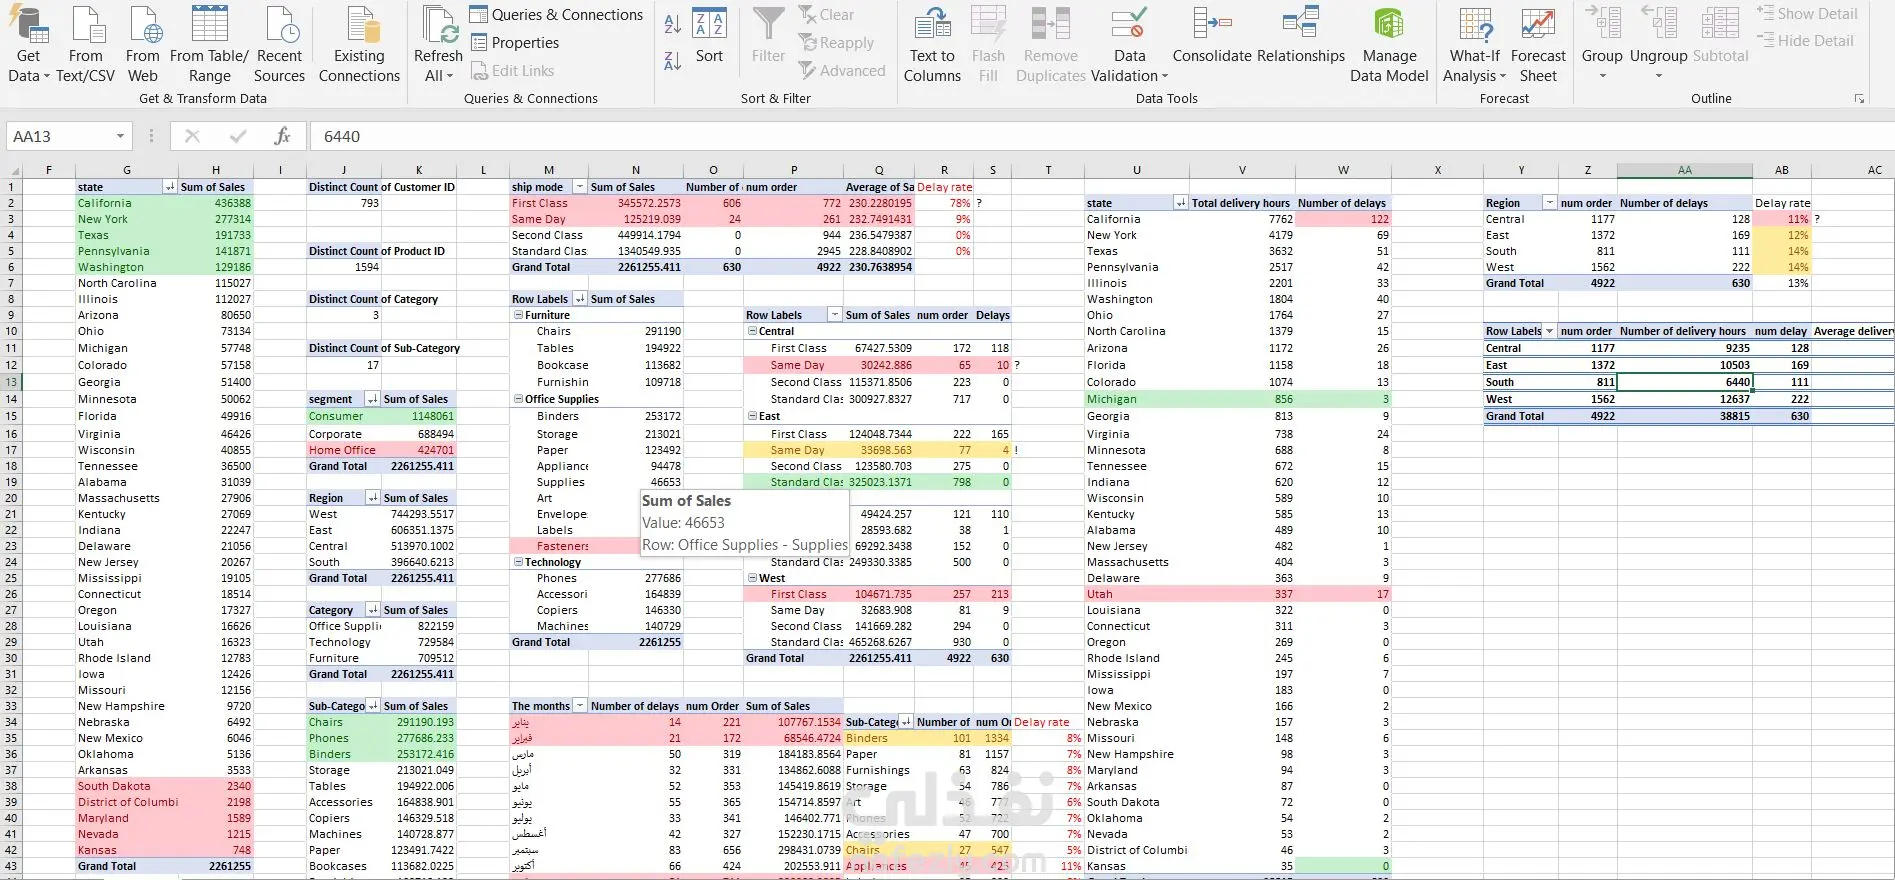Image resolution: width=1895 pixels, height=880 pixels.
Task: Import data From Text/CSV
Action: click(x=86, y=45)
